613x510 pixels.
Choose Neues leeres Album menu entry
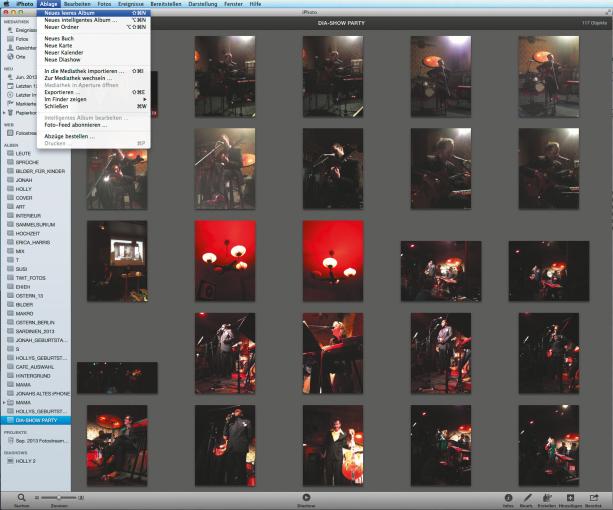[93, 13]
